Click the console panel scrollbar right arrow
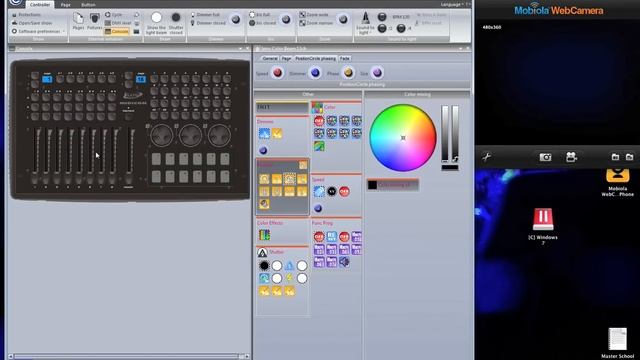The height and width of the screenshot is (360, 640). [x=247, y=356]
